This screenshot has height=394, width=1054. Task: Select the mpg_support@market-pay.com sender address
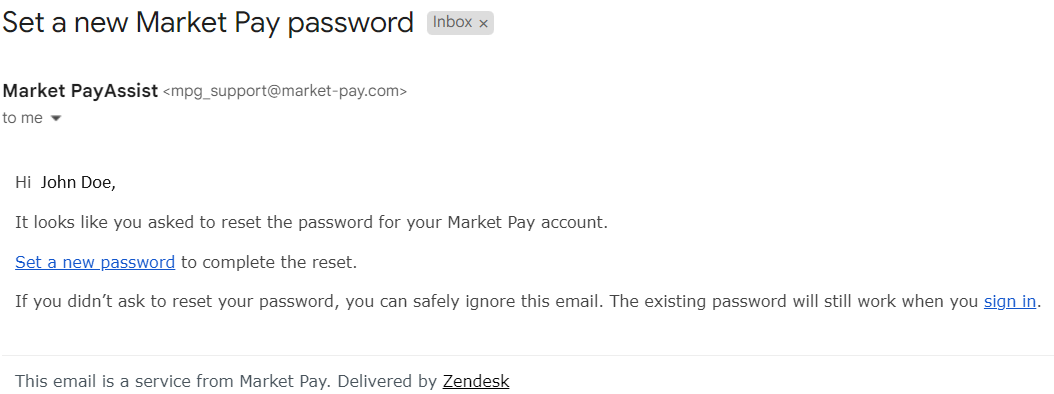(285, 91)
